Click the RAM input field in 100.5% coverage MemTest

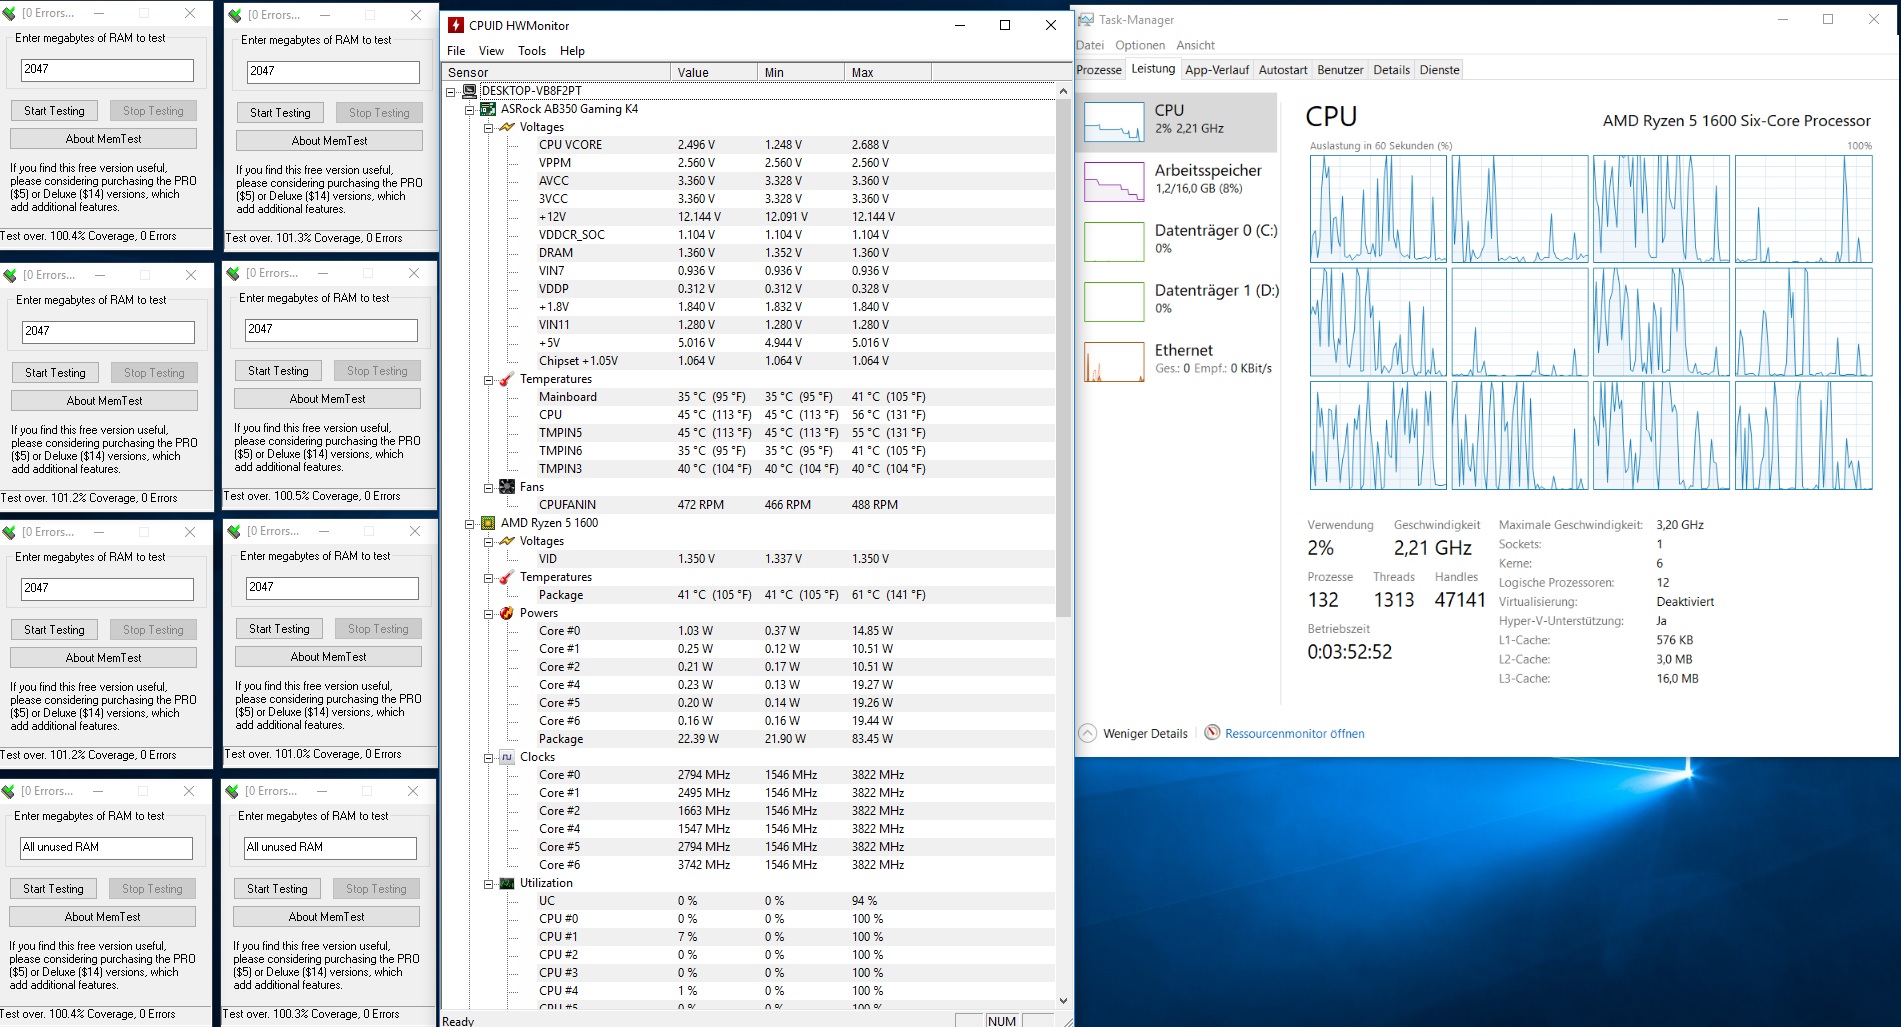331,330
